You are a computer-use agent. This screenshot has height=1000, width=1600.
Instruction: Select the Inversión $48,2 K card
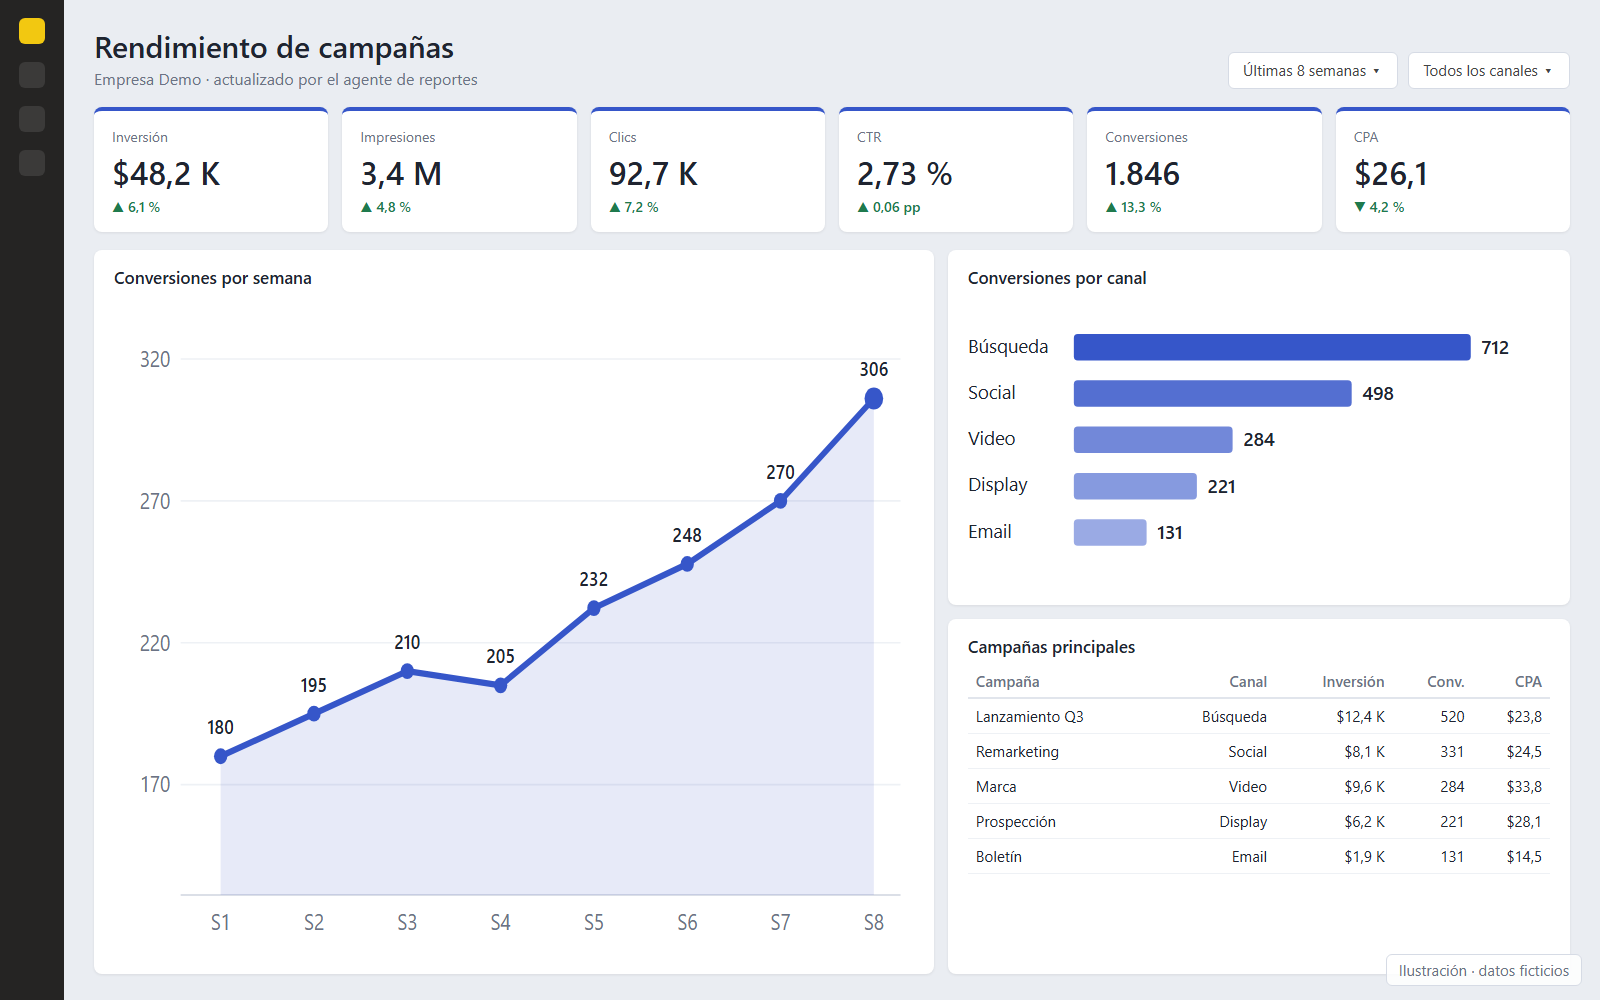tap(211, 170)
